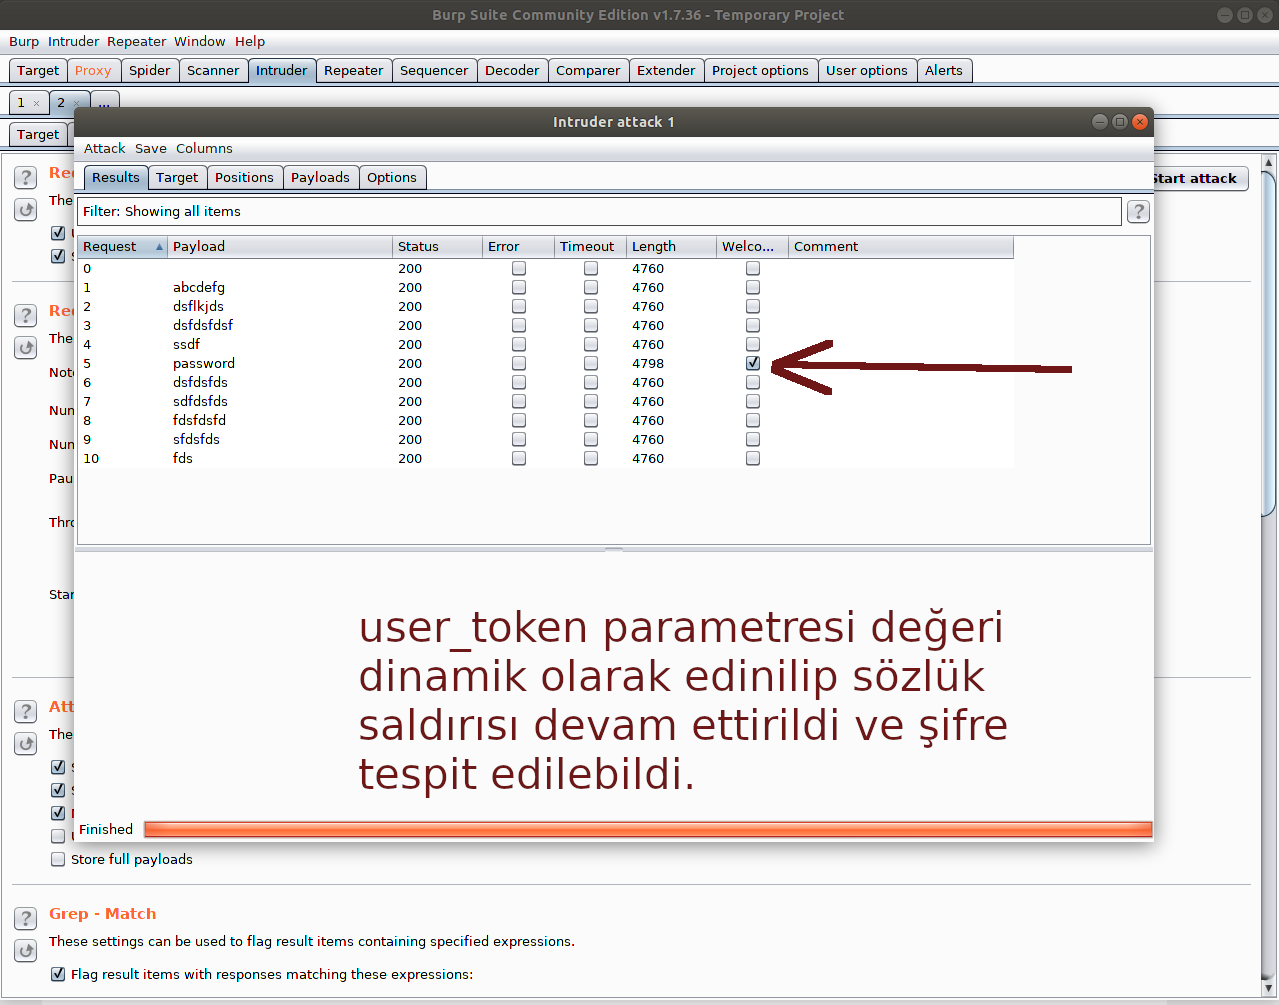Click the Finished attack progress bar
The height and width of the screenshot is (1005, 1279).
pos(648,829)
